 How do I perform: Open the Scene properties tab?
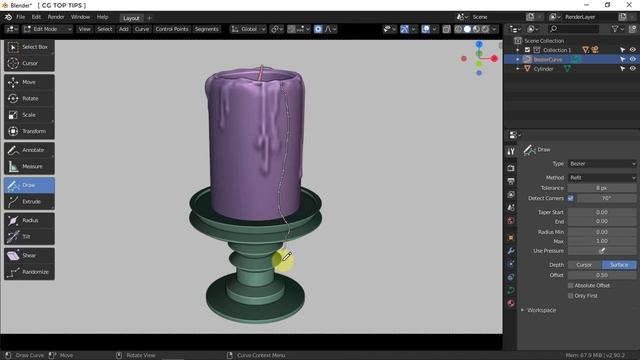511,208
